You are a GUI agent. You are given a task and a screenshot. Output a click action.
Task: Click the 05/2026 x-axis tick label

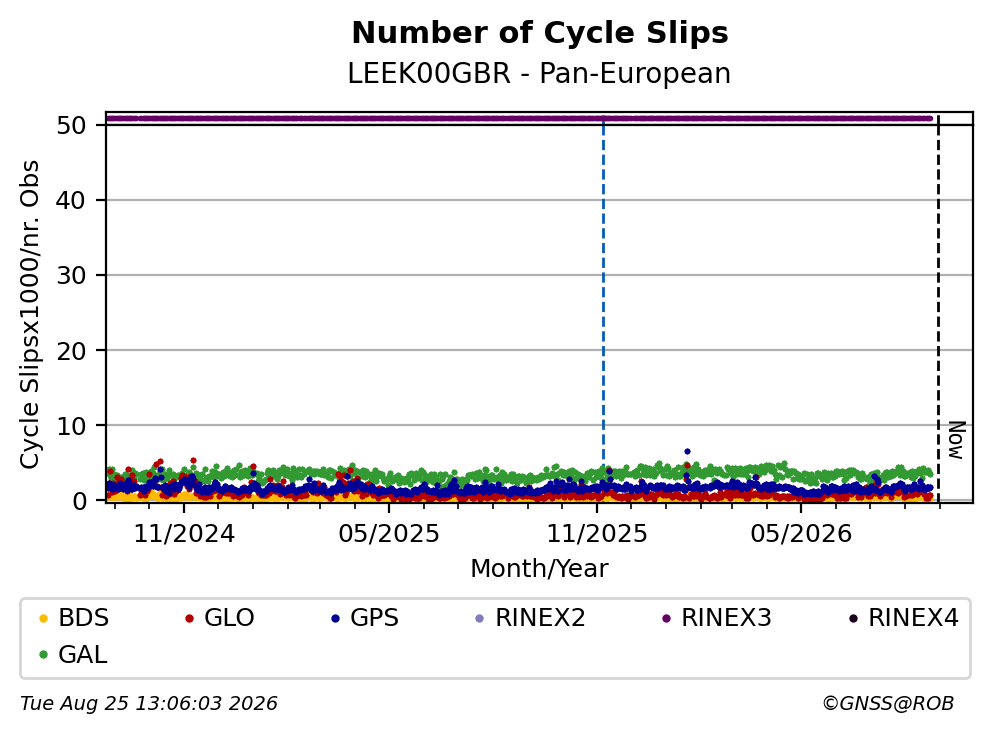coord(801,534)
